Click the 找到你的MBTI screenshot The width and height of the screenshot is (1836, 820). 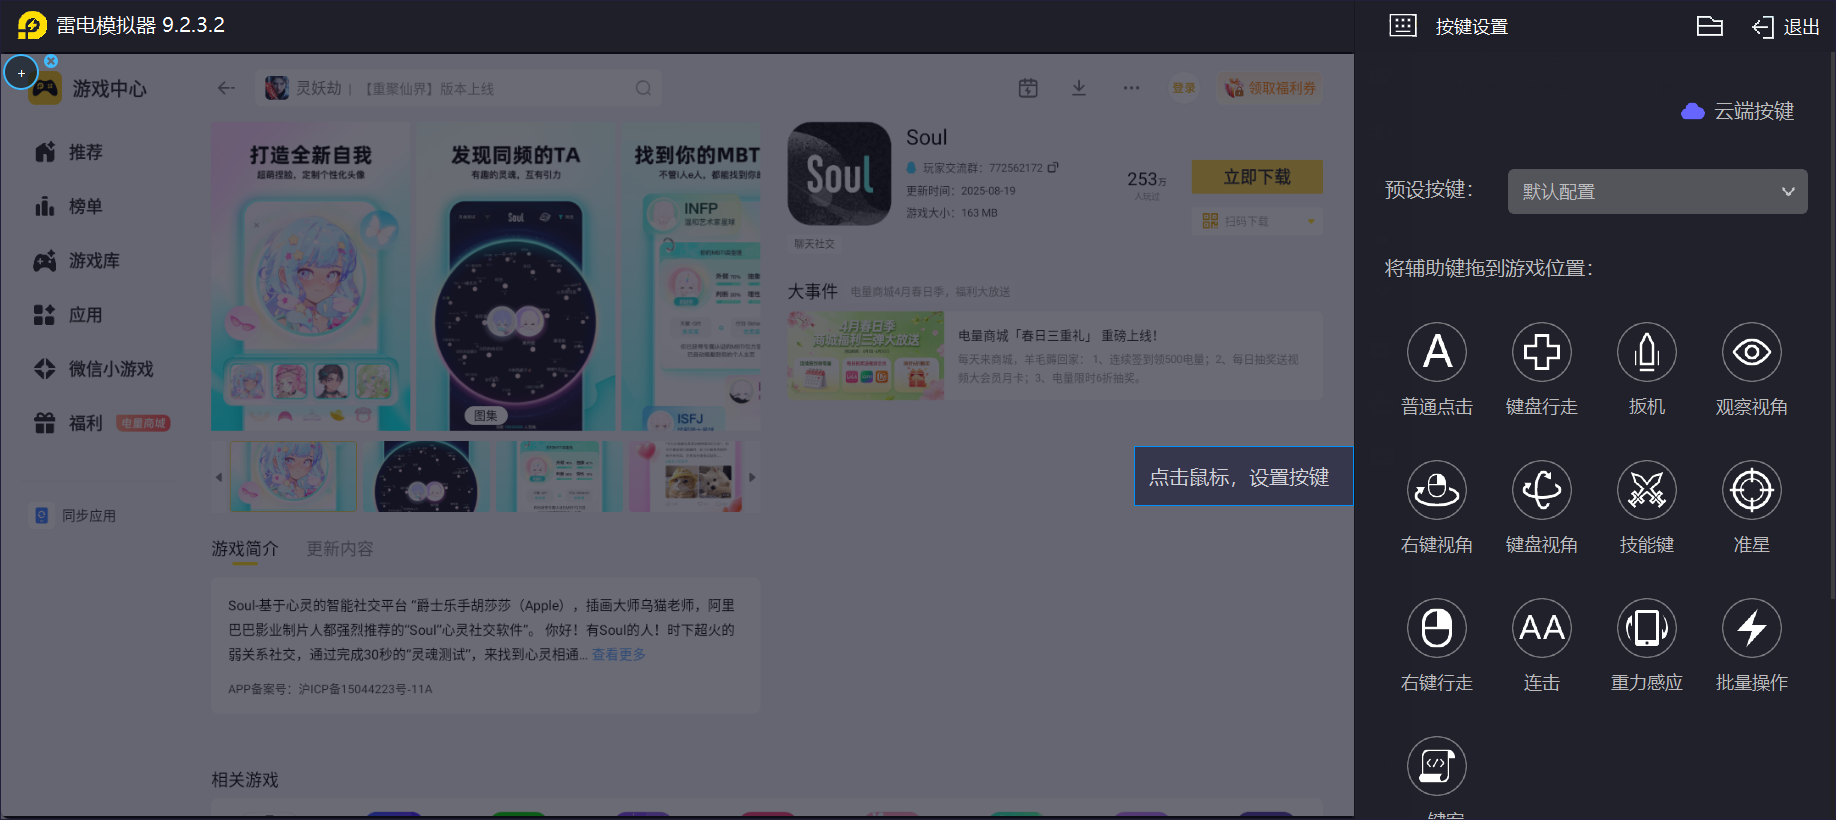click(691, 277)
